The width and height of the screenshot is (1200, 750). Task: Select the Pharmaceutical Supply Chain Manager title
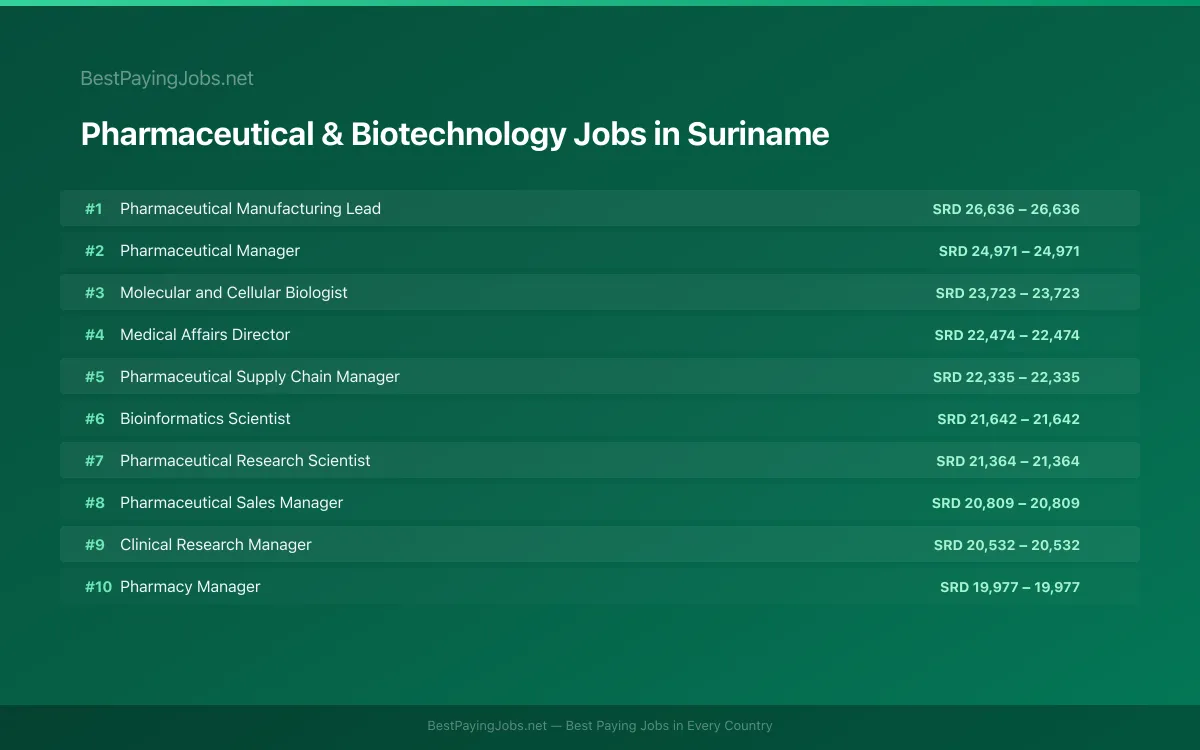[260, 377]
